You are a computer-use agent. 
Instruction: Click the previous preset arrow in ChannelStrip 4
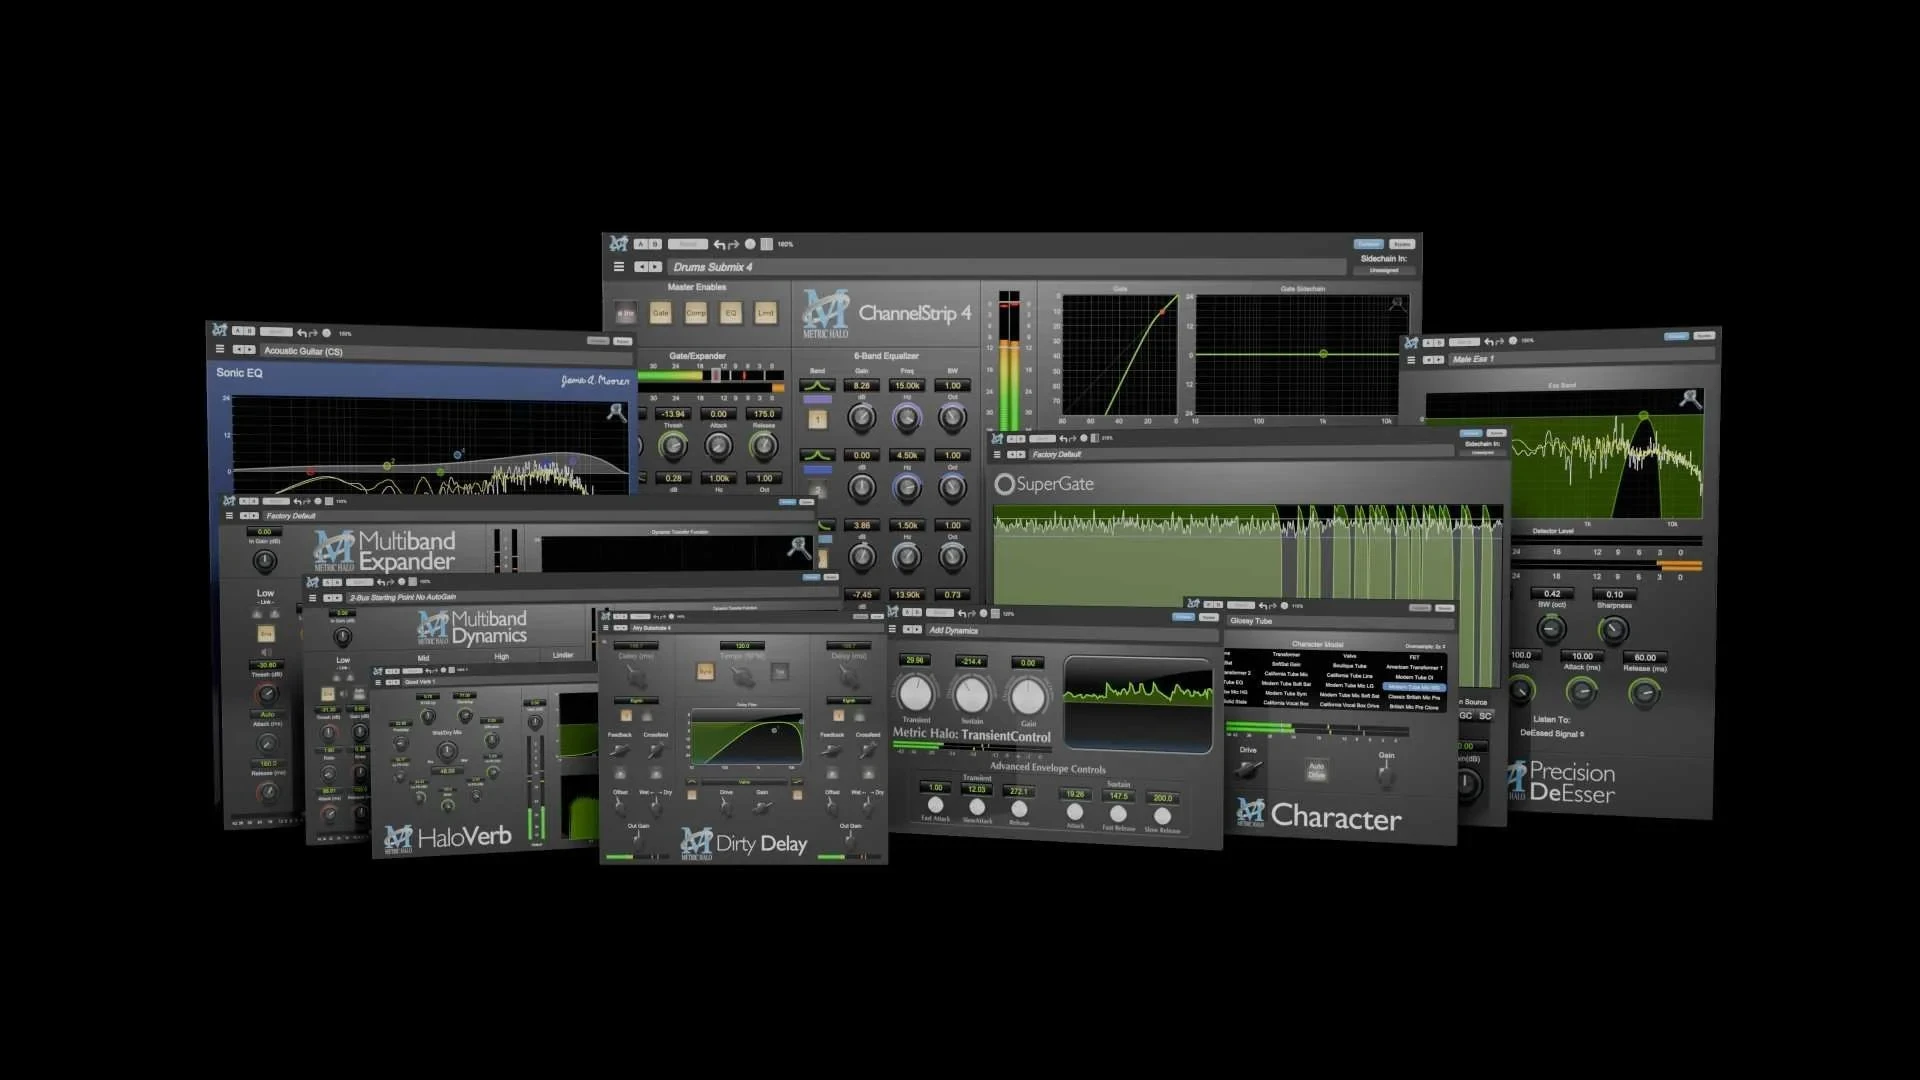click(641, 267)
